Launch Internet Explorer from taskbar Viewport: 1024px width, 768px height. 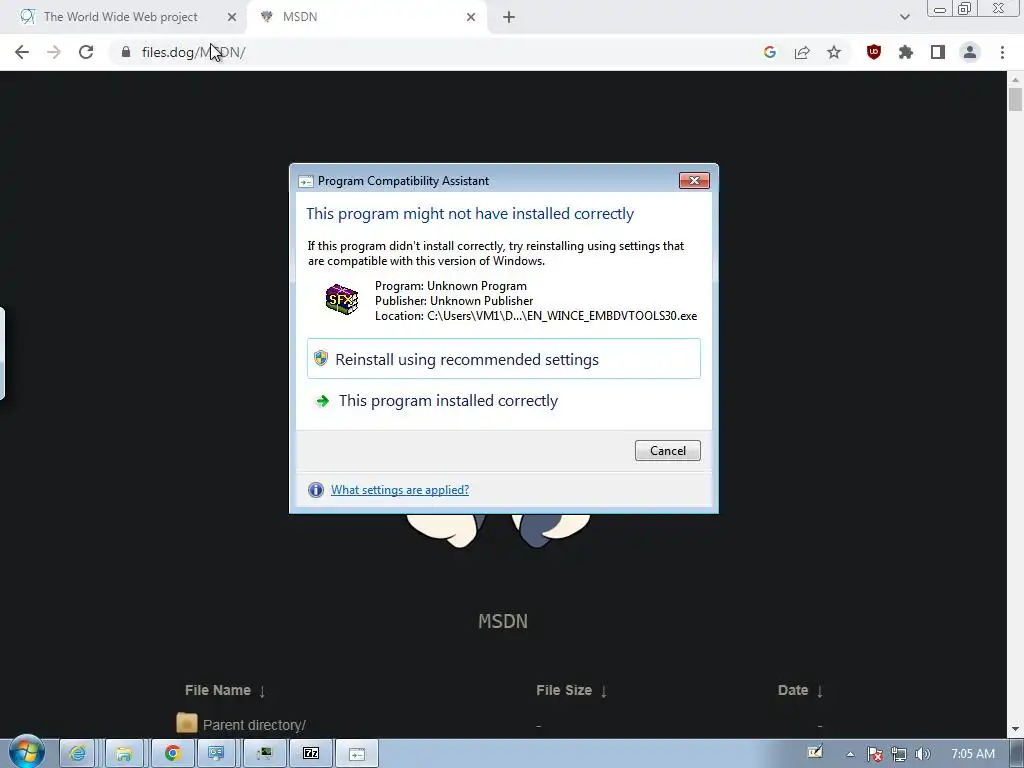click(x=77, y=754)
